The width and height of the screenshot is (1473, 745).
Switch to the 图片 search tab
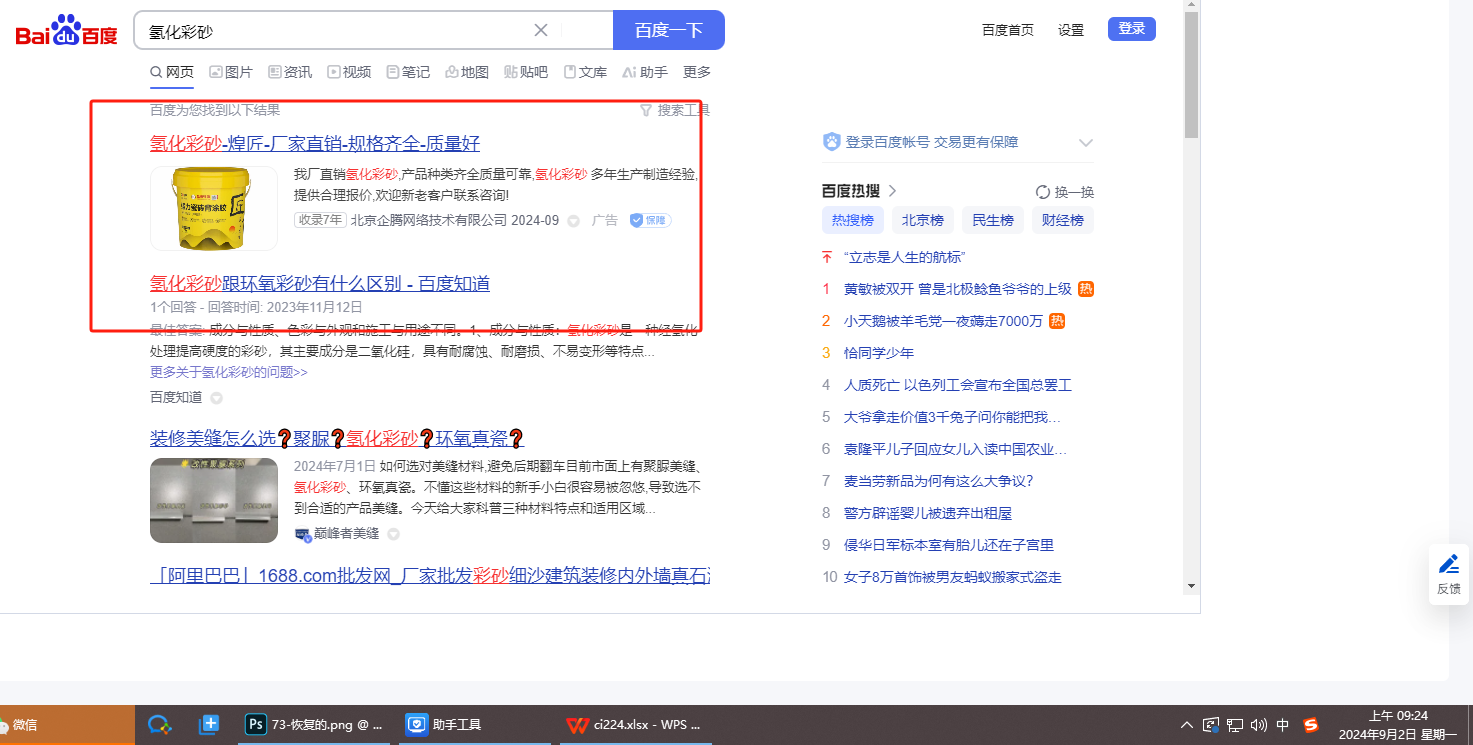click(231, 72)
